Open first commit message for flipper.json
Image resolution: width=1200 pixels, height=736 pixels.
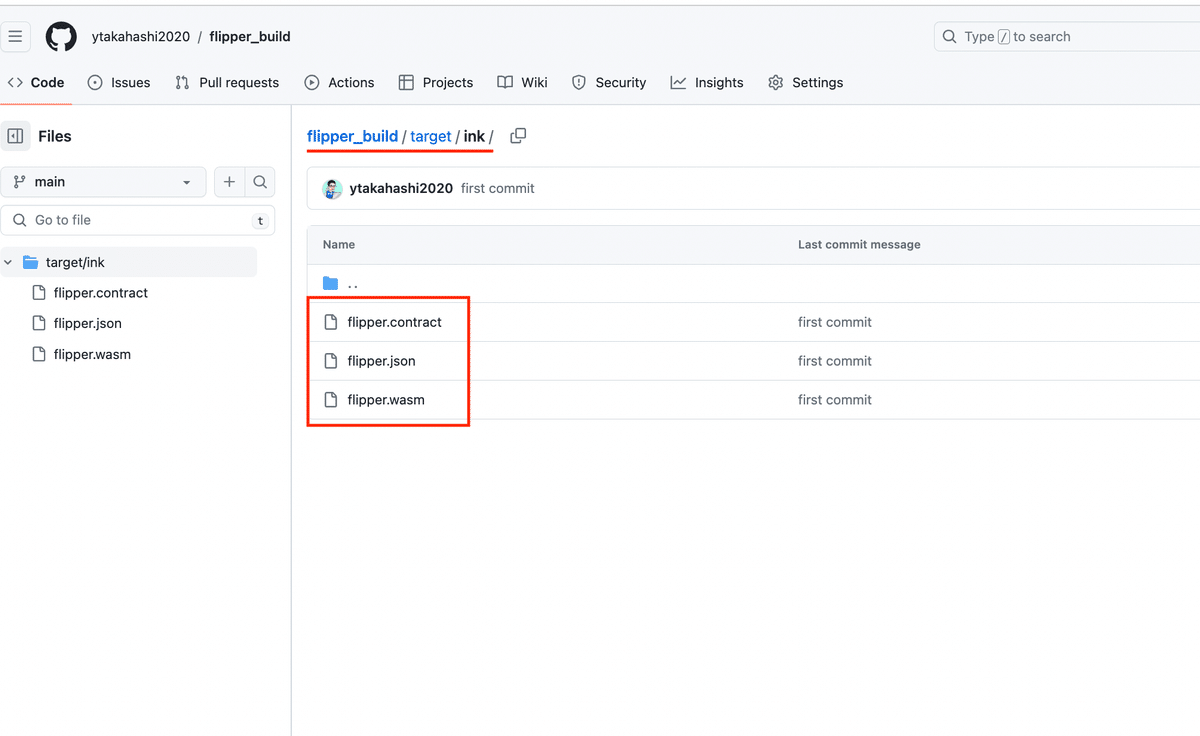point(835,361)
